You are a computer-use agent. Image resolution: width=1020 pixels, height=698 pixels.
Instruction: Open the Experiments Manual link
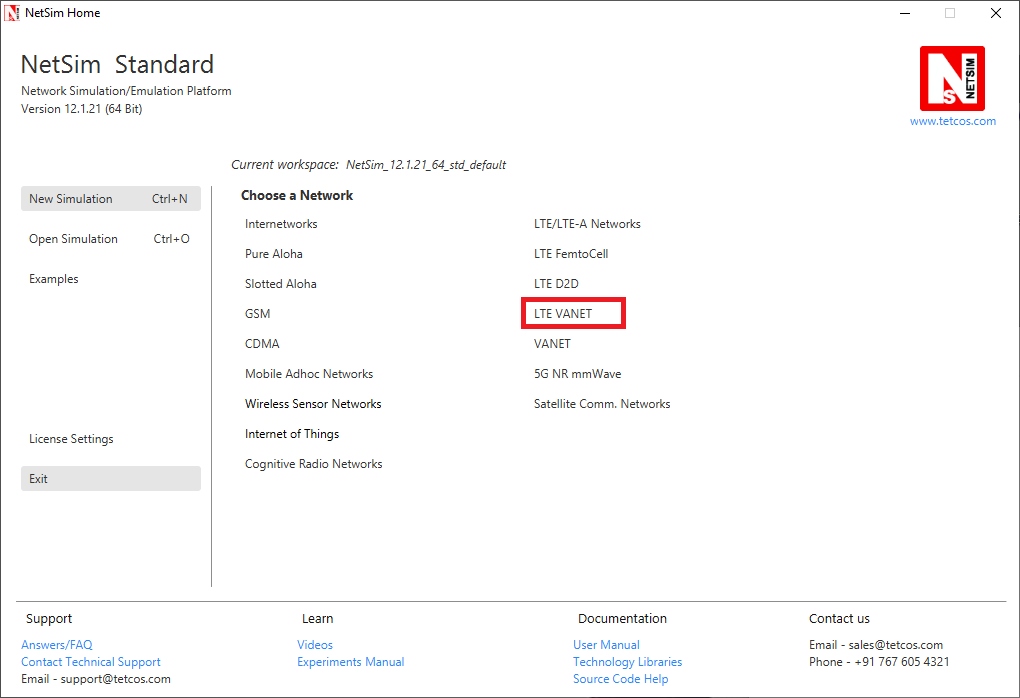coord(351,662)
